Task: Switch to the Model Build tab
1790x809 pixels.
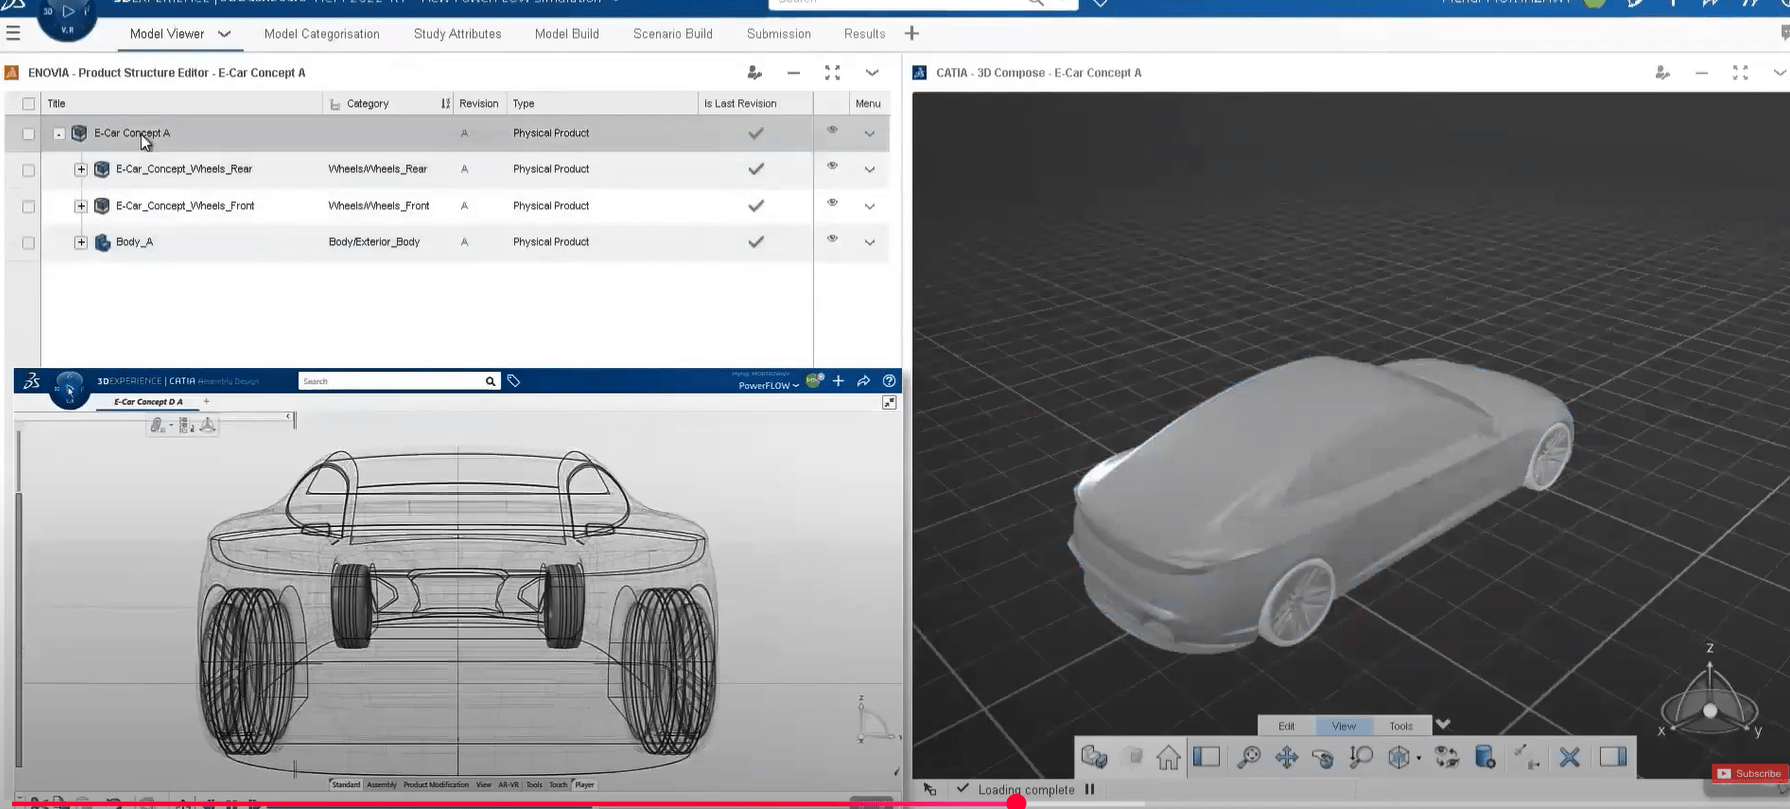Action: [x=567, y=34]
